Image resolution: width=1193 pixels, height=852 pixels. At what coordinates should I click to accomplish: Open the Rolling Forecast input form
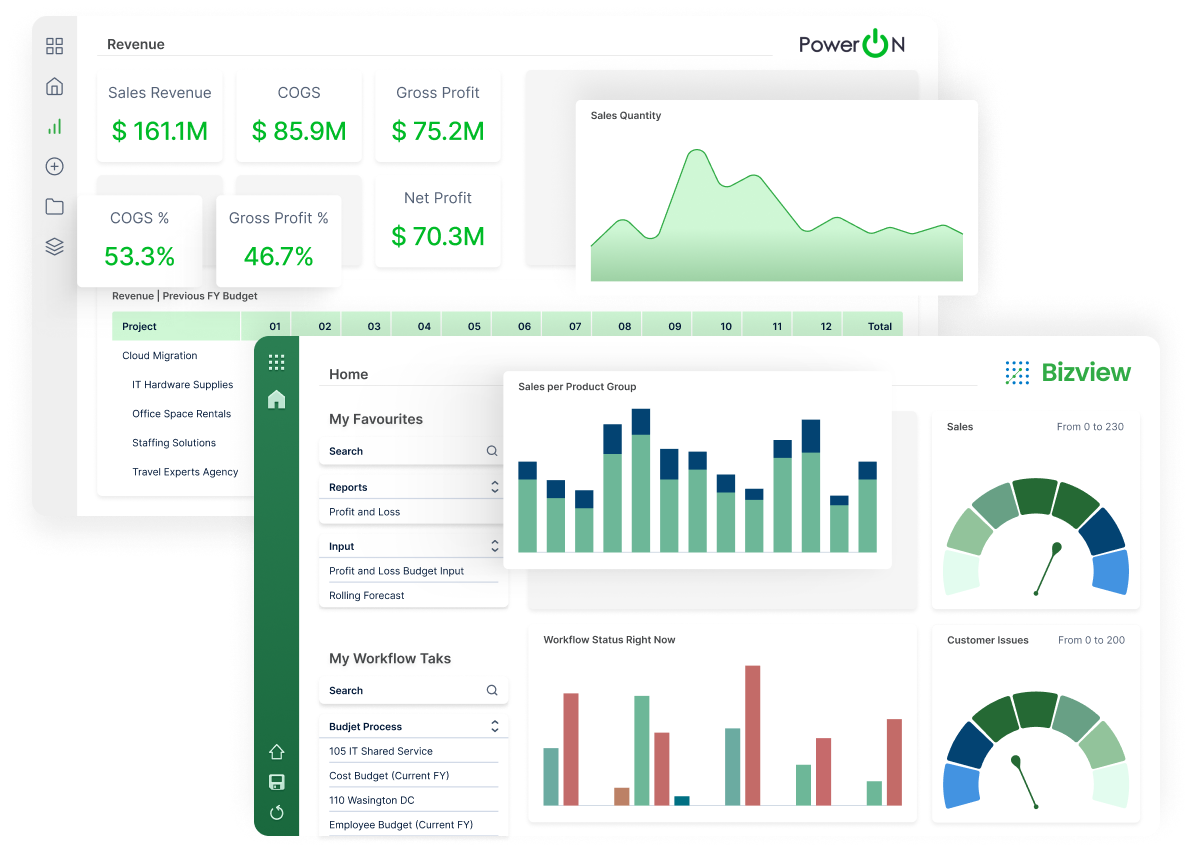click(366, 595)
